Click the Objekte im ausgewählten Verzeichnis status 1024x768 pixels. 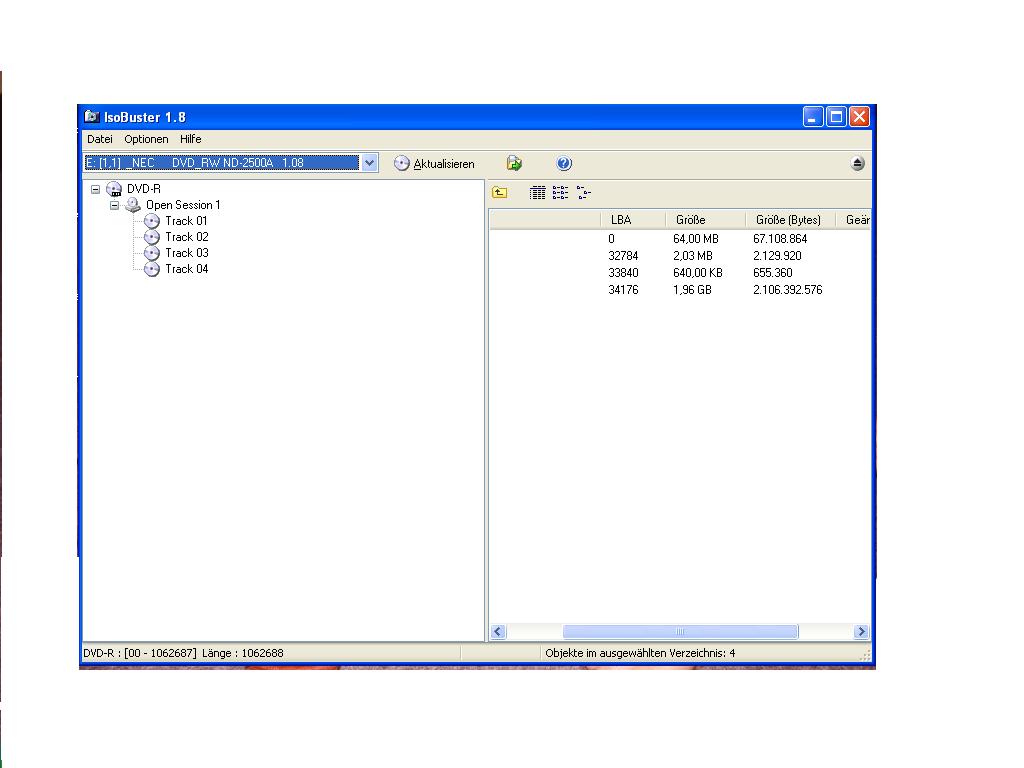pos(640,653)
